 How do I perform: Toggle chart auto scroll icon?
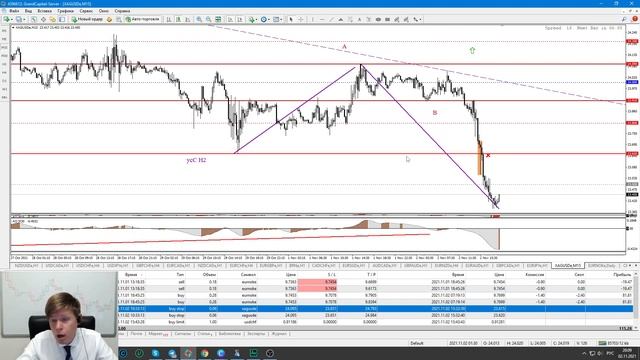pos(231,19)
